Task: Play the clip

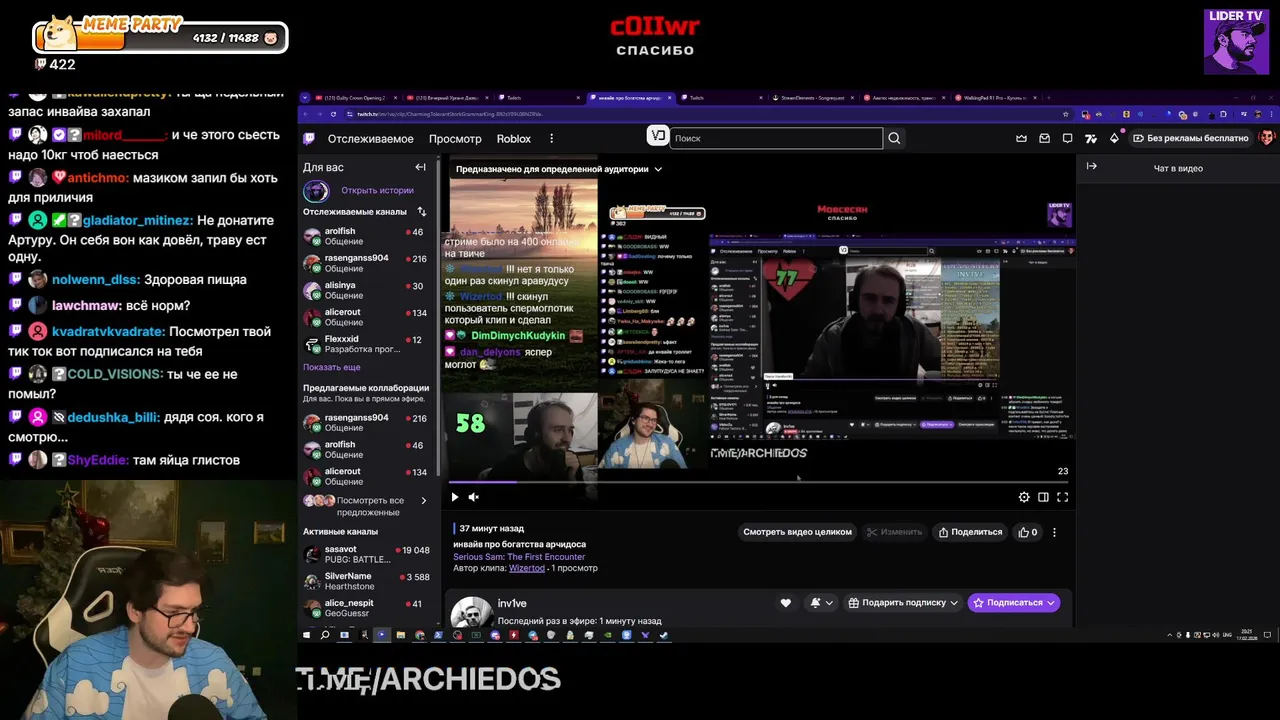Action: (455, 497)
